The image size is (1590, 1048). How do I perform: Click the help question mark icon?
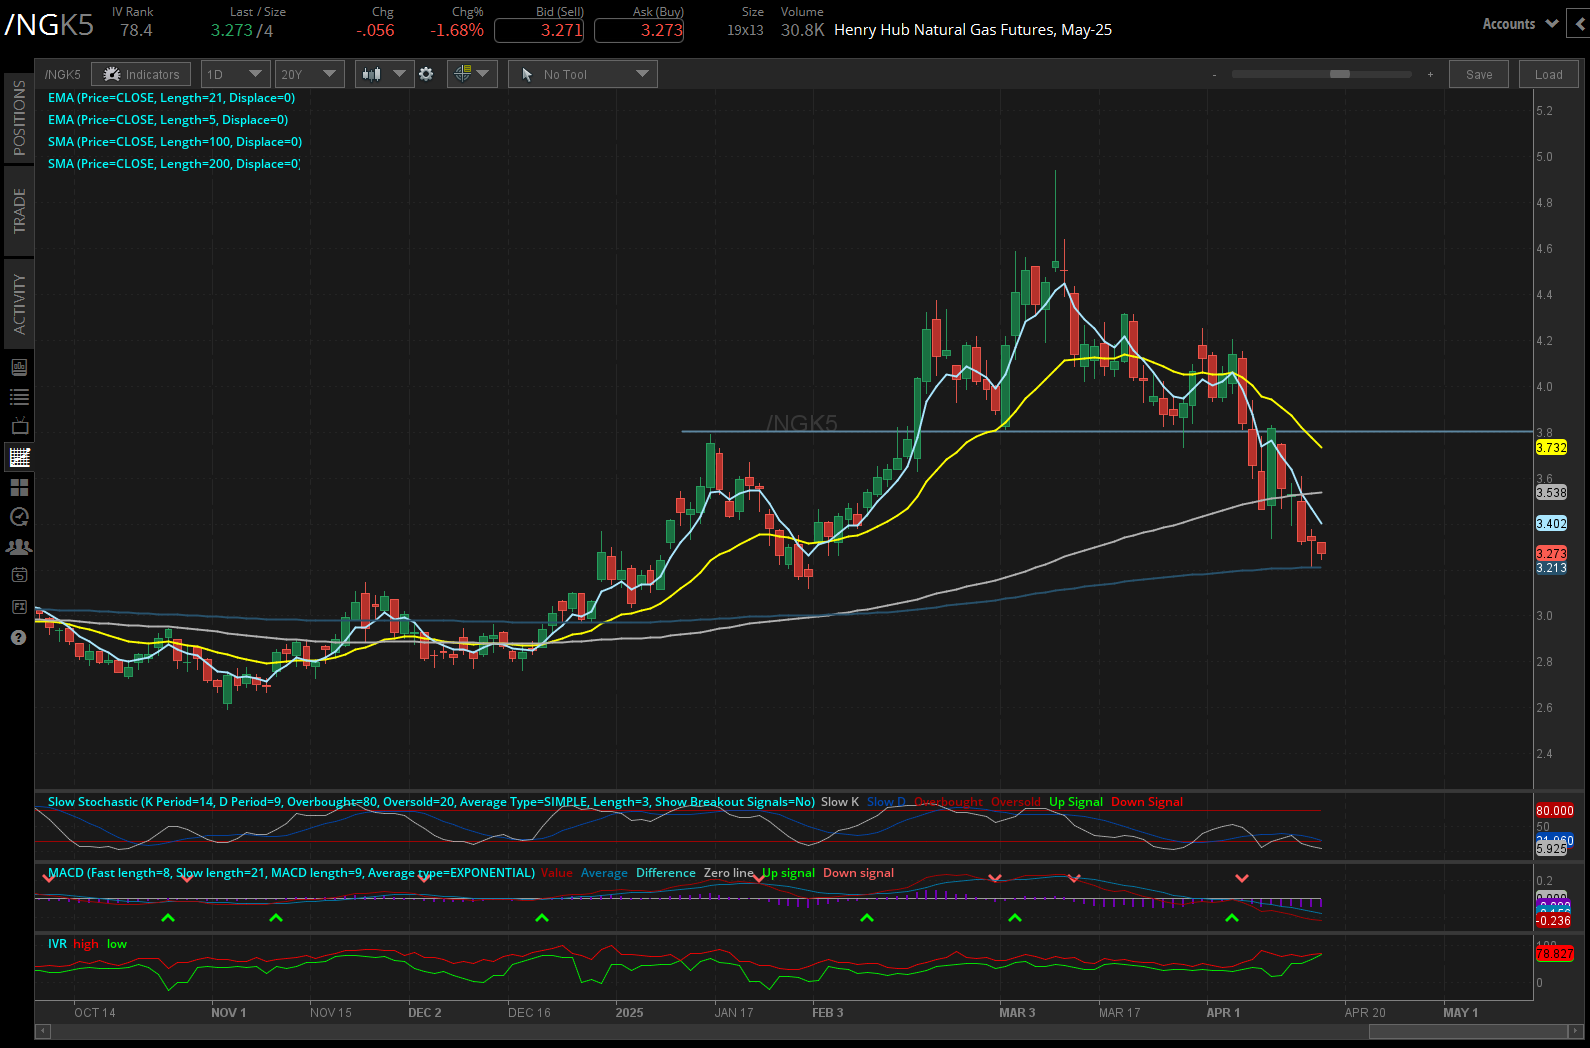pyautogui.click(x=18, y=637)
